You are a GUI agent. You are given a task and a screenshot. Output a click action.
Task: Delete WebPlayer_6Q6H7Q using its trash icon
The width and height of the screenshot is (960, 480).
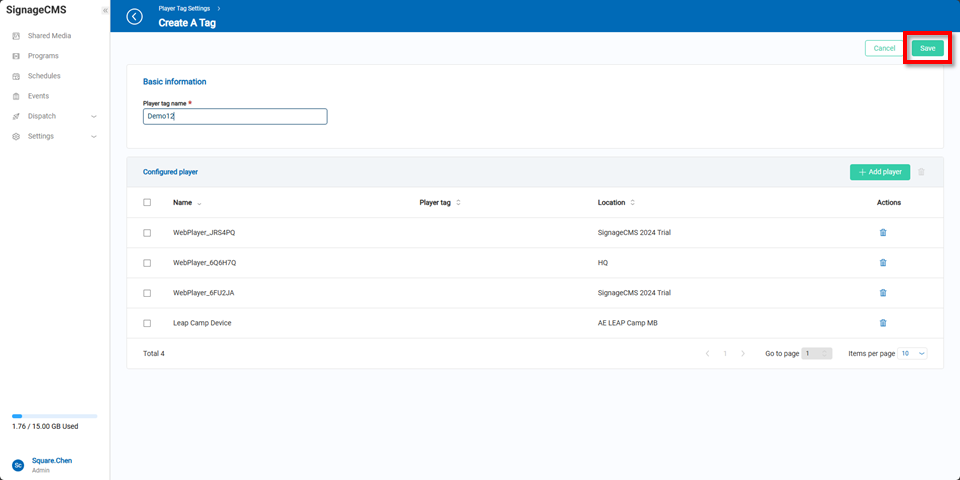point(883,262)
